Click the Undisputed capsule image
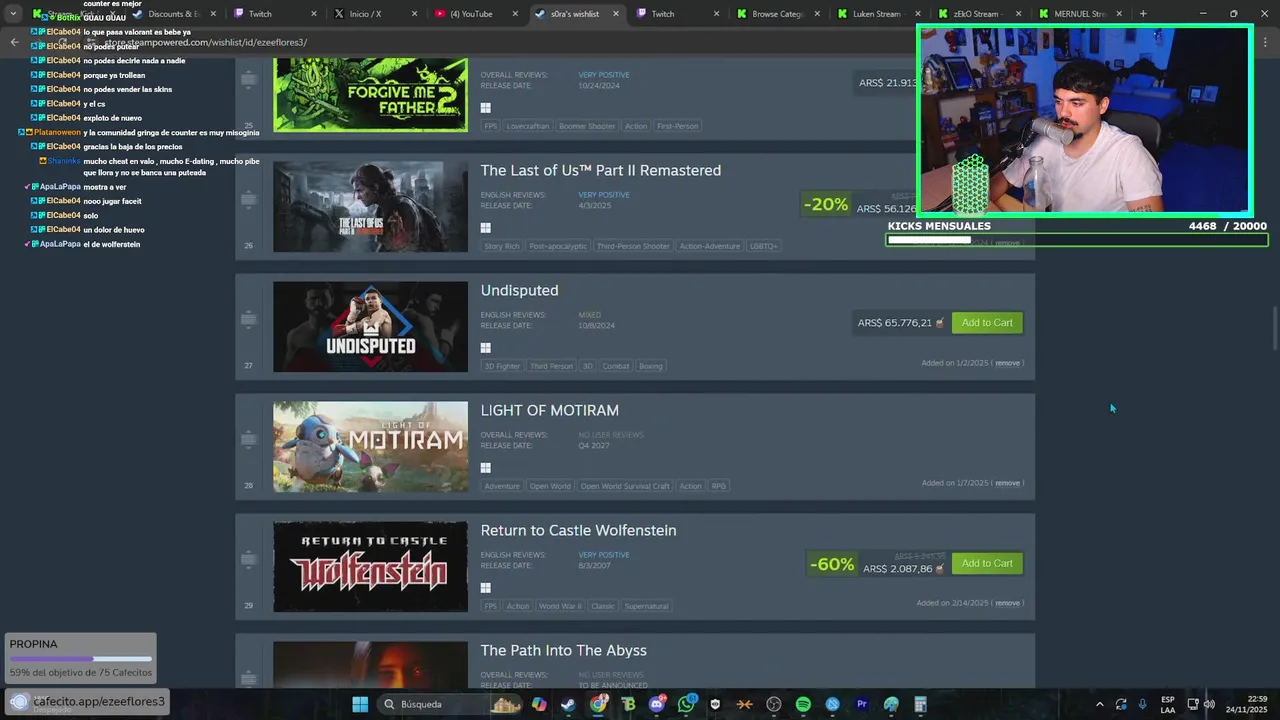1280x720 pixels. point(370,327)
